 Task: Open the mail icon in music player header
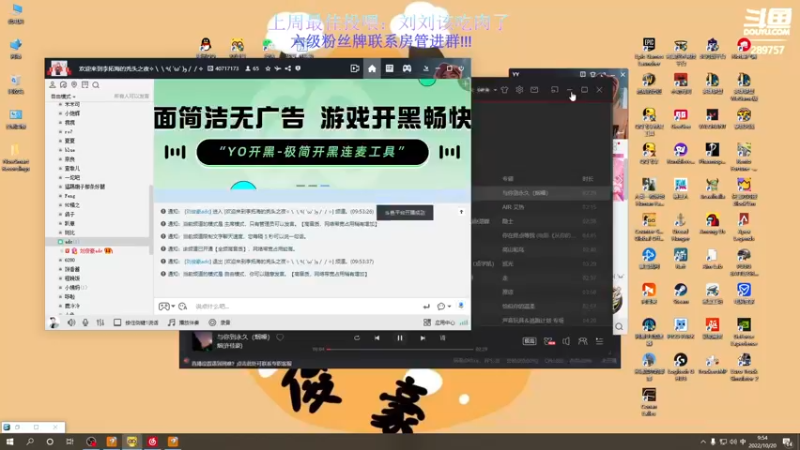(x=534, y=90)
